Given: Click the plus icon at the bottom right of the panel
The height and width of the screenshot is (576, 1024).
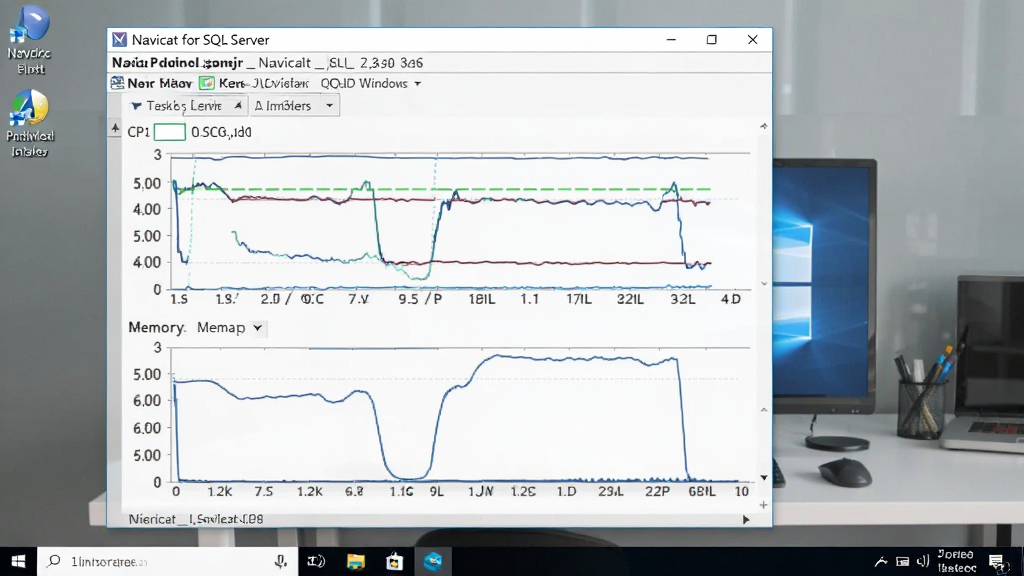Looking at the screenshot, I should pos(763,505).
